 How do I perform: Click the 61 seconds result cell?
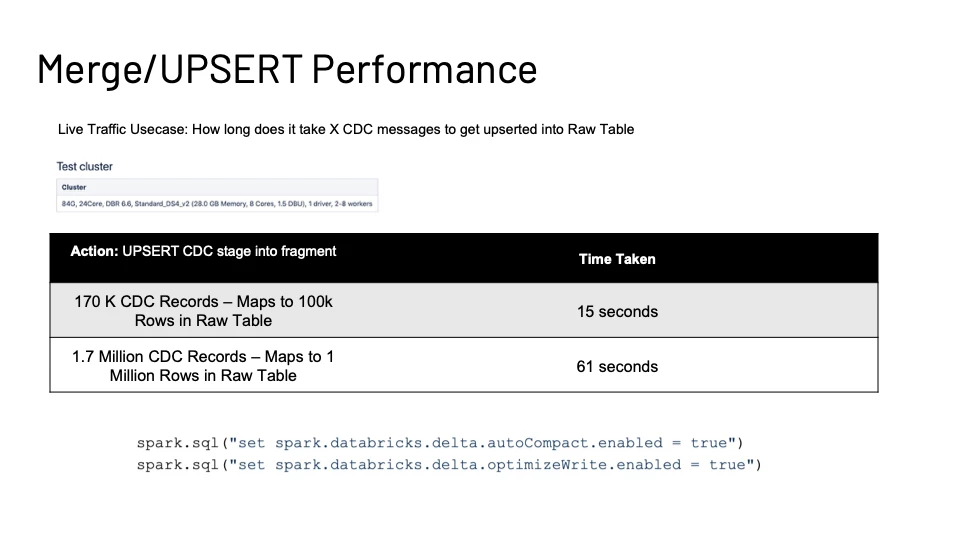(x=617, y=366)
